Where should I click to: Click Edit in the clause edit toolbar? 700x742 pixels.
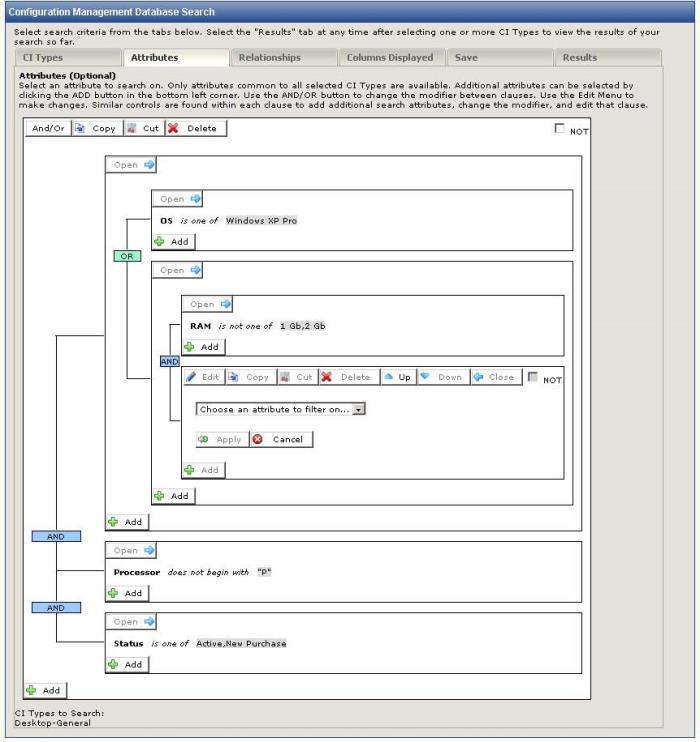[204, 377]
